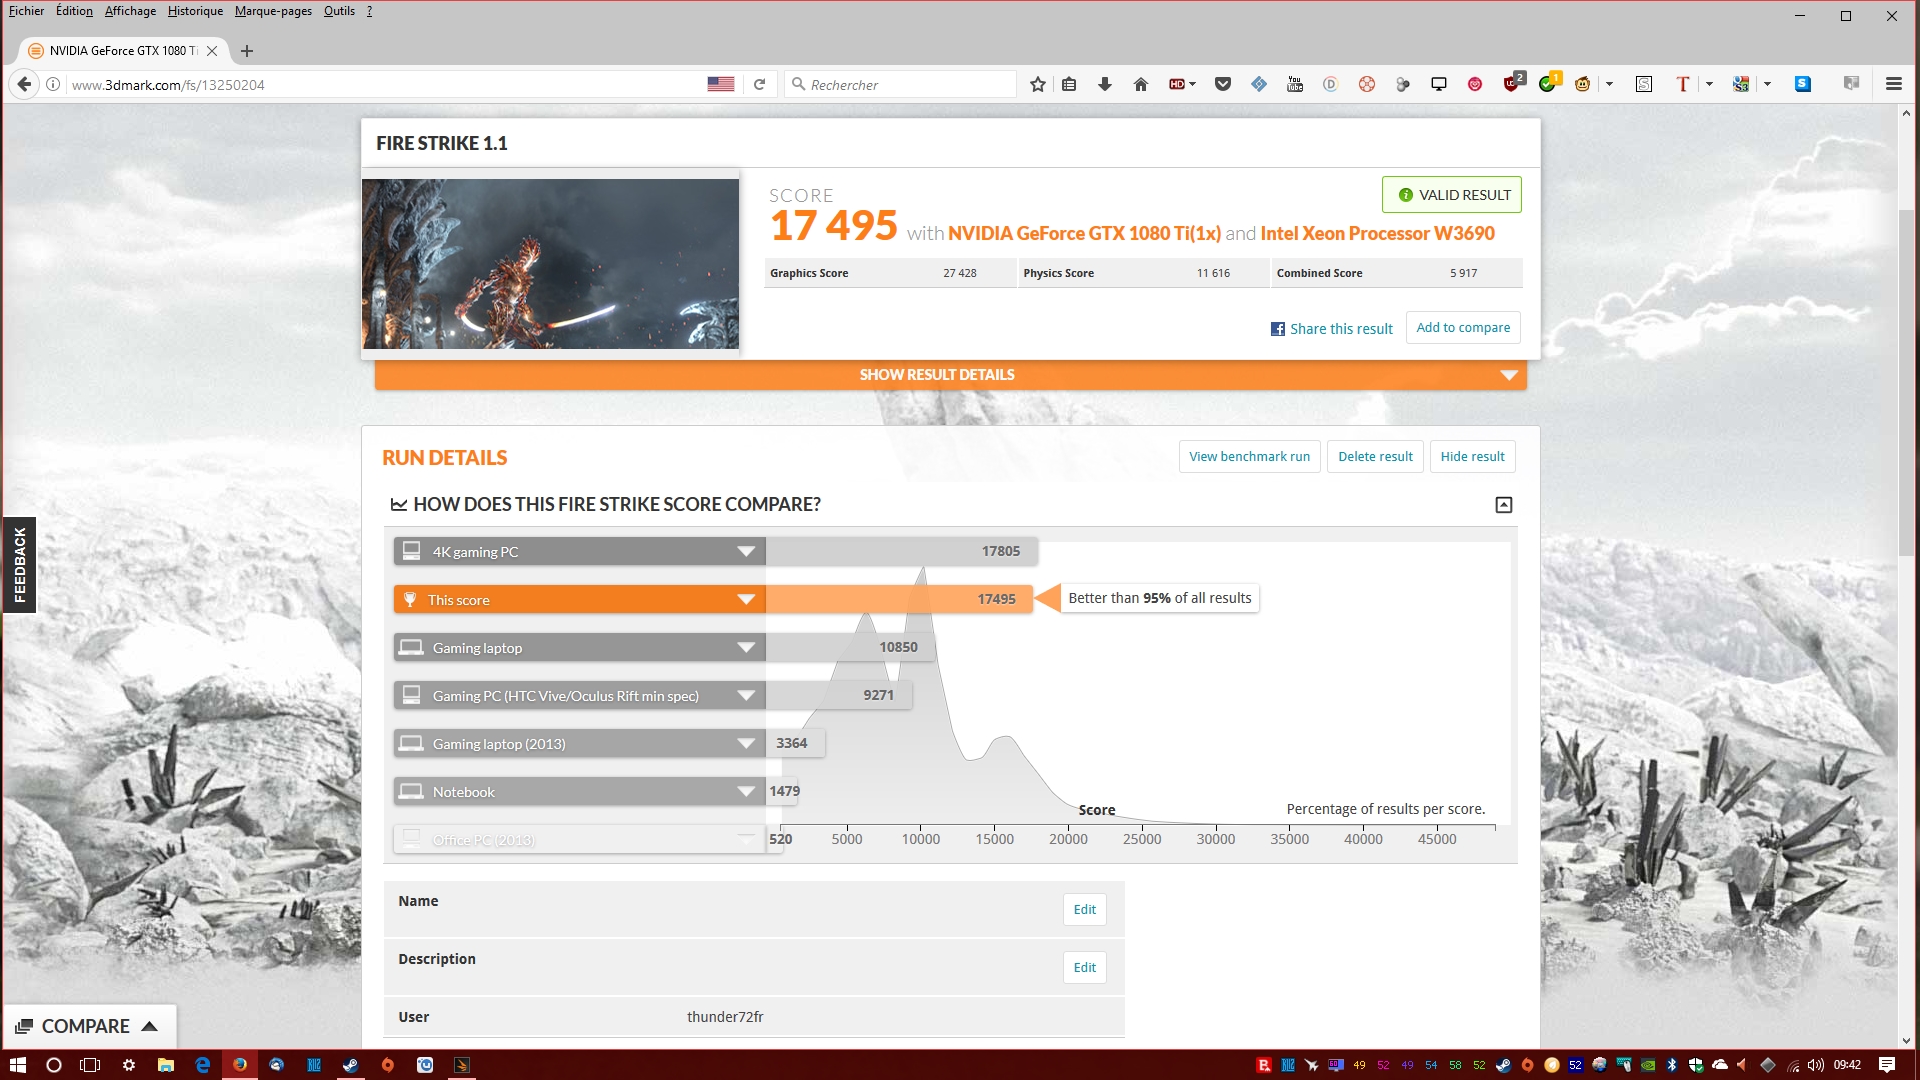Open the HD extension dropdown arrow
Viewport: 1920px width, 1080px height.
1193,85
